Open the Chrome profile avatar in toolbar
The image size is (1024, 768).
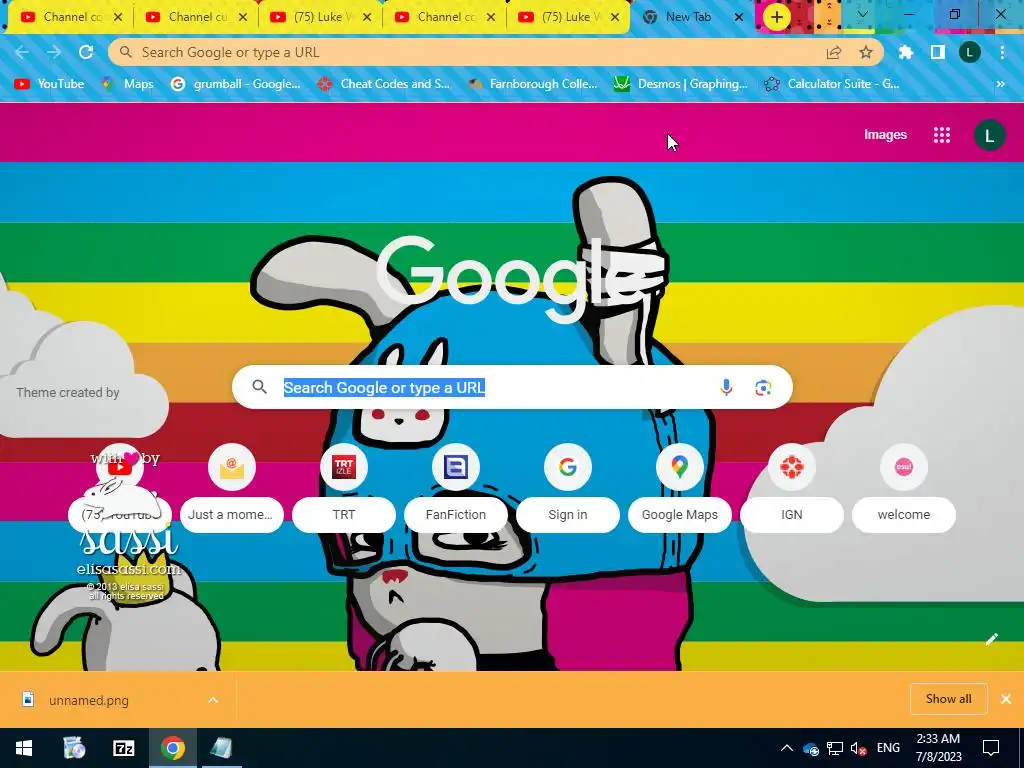pyautogui.click(x=970, y=52)
